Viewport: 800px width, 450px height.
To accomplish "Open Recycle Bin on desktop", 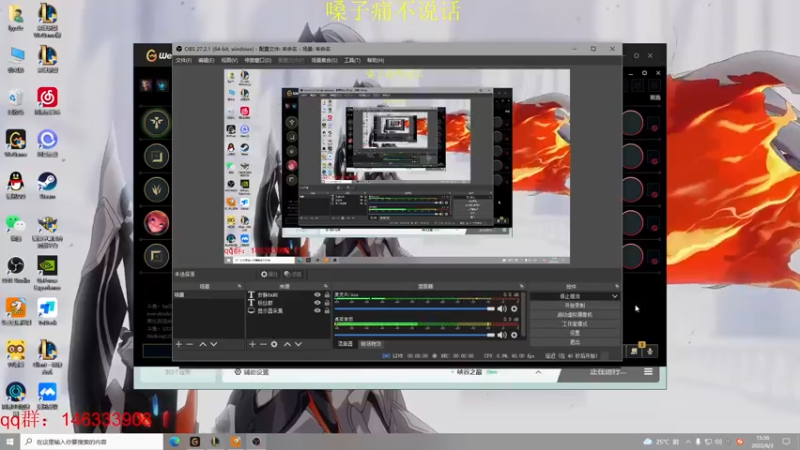I will 16,101.
